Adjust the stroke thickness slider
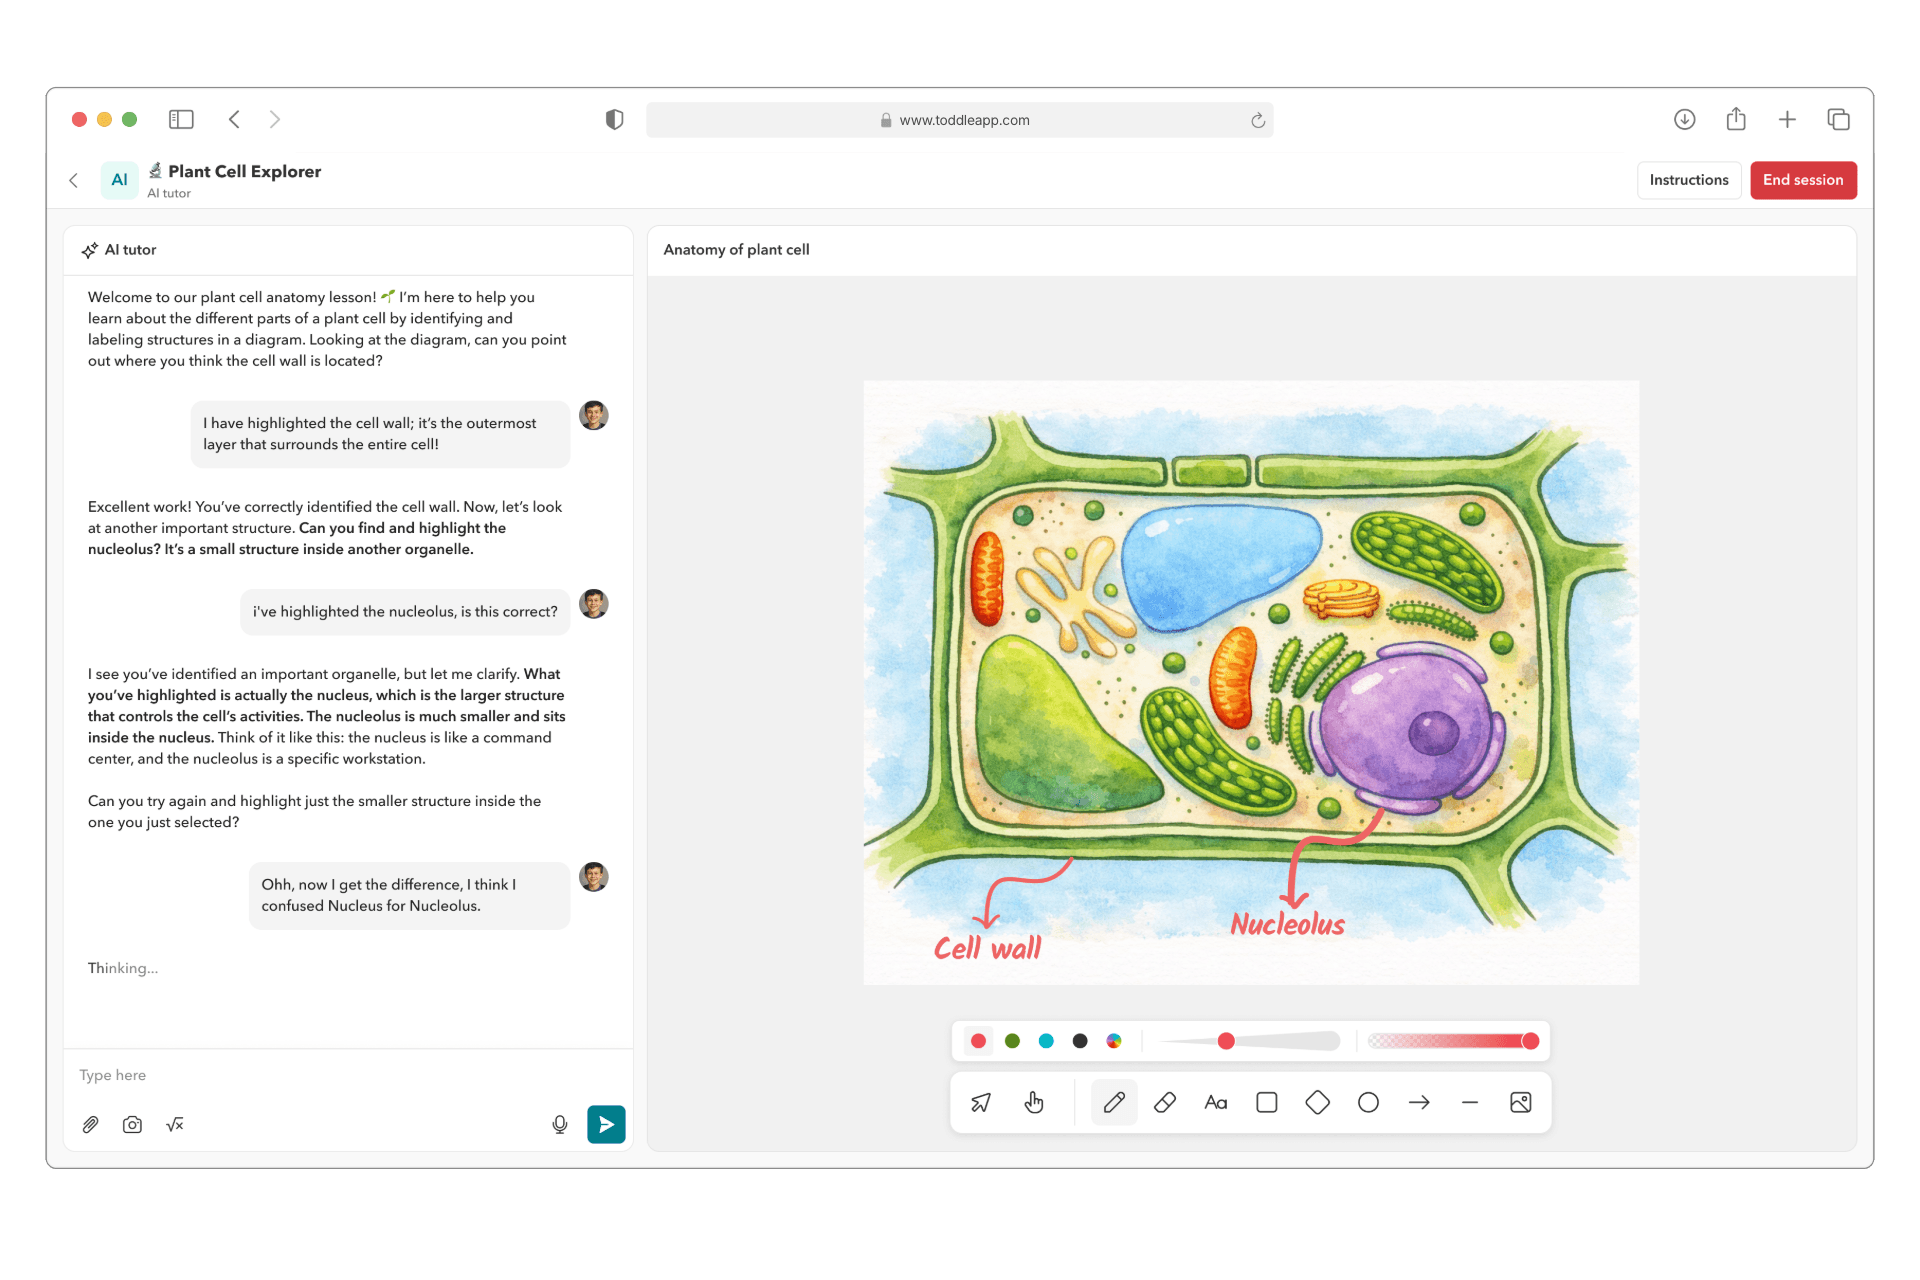This screenshot has width=1920, height=1280. point(1226,1041)
